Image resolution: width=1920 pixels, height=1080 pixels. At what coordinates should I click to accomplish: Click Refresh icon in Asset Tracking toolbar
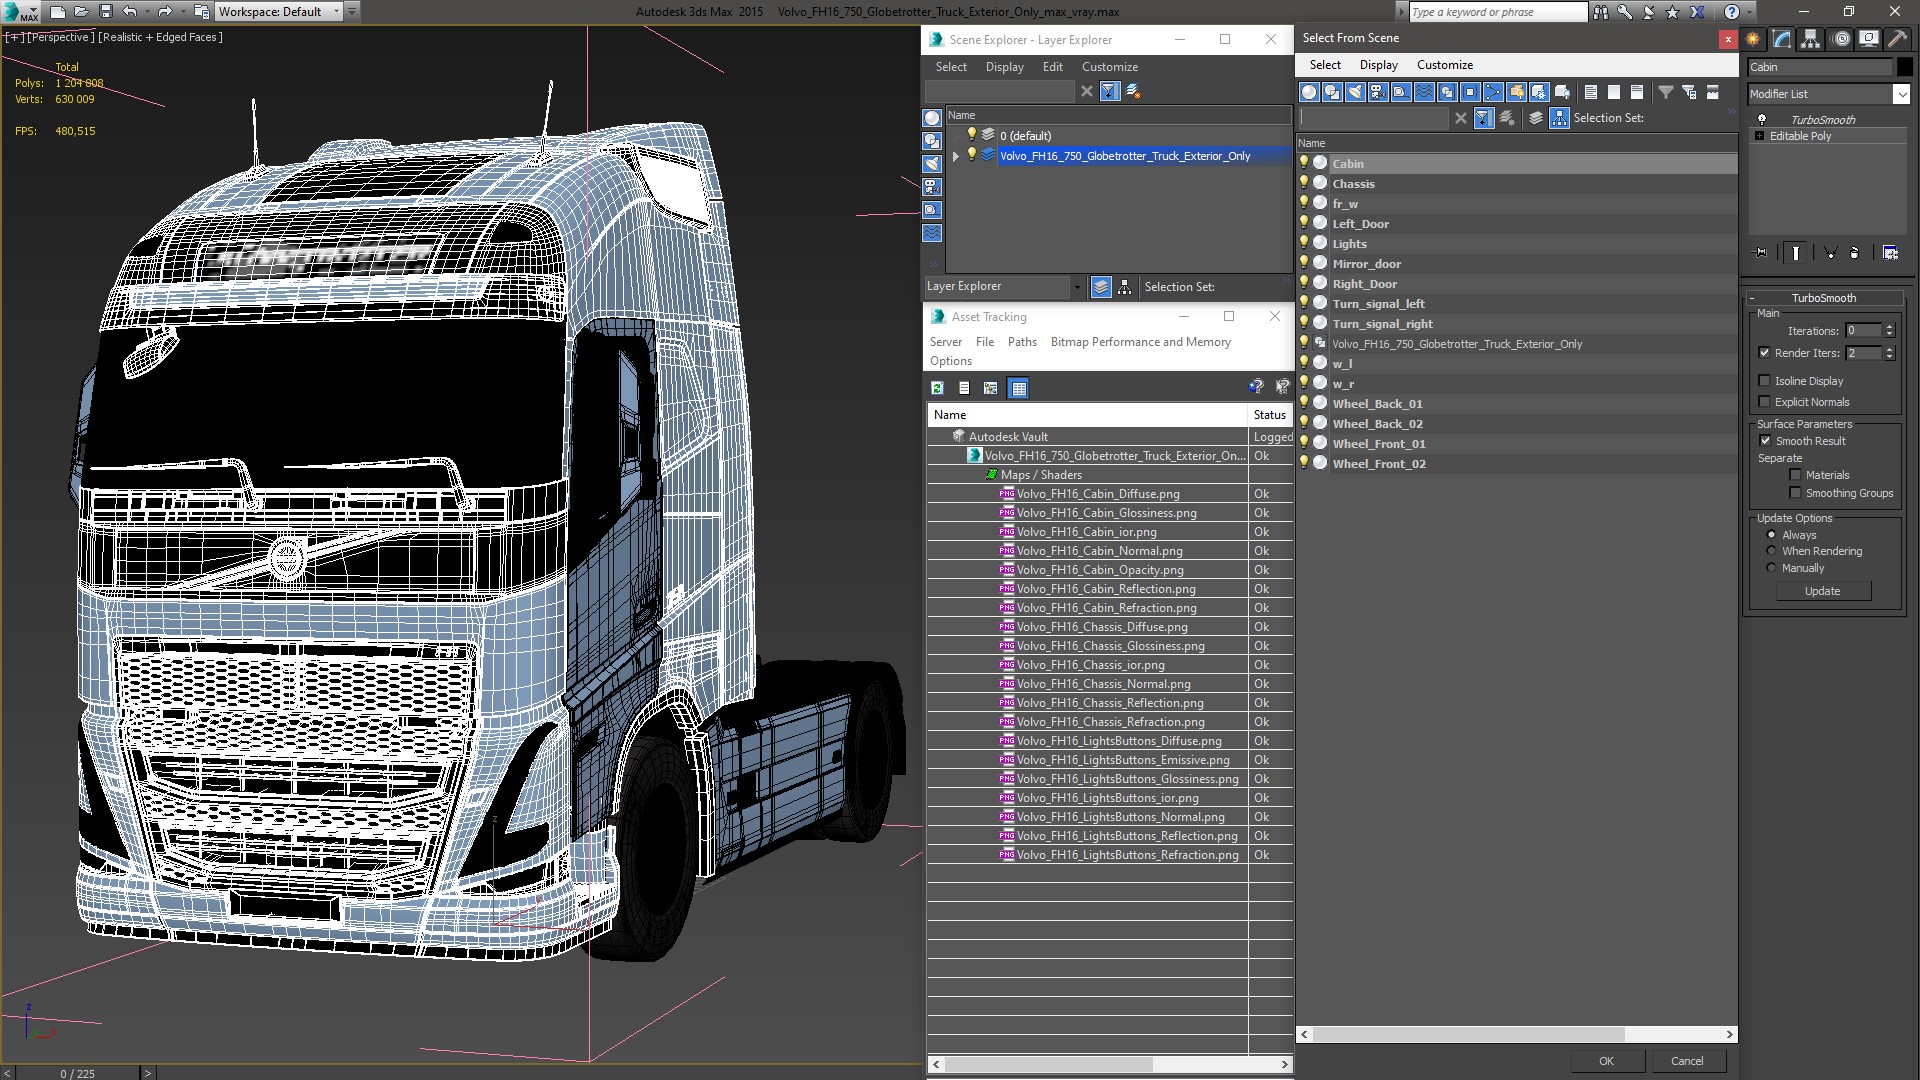click(937, 388)
